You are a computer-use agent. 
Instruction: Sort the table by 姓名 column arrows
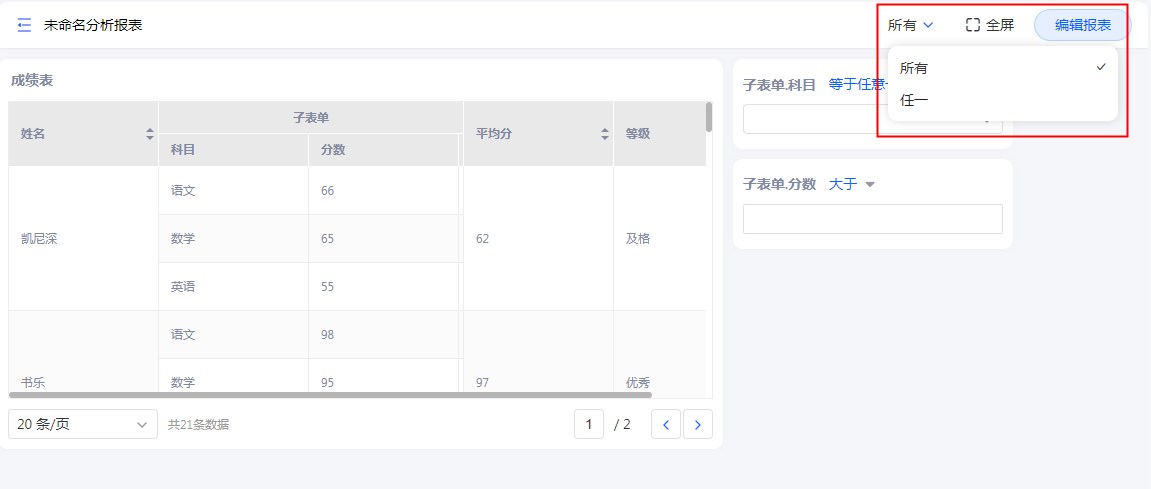150,133
